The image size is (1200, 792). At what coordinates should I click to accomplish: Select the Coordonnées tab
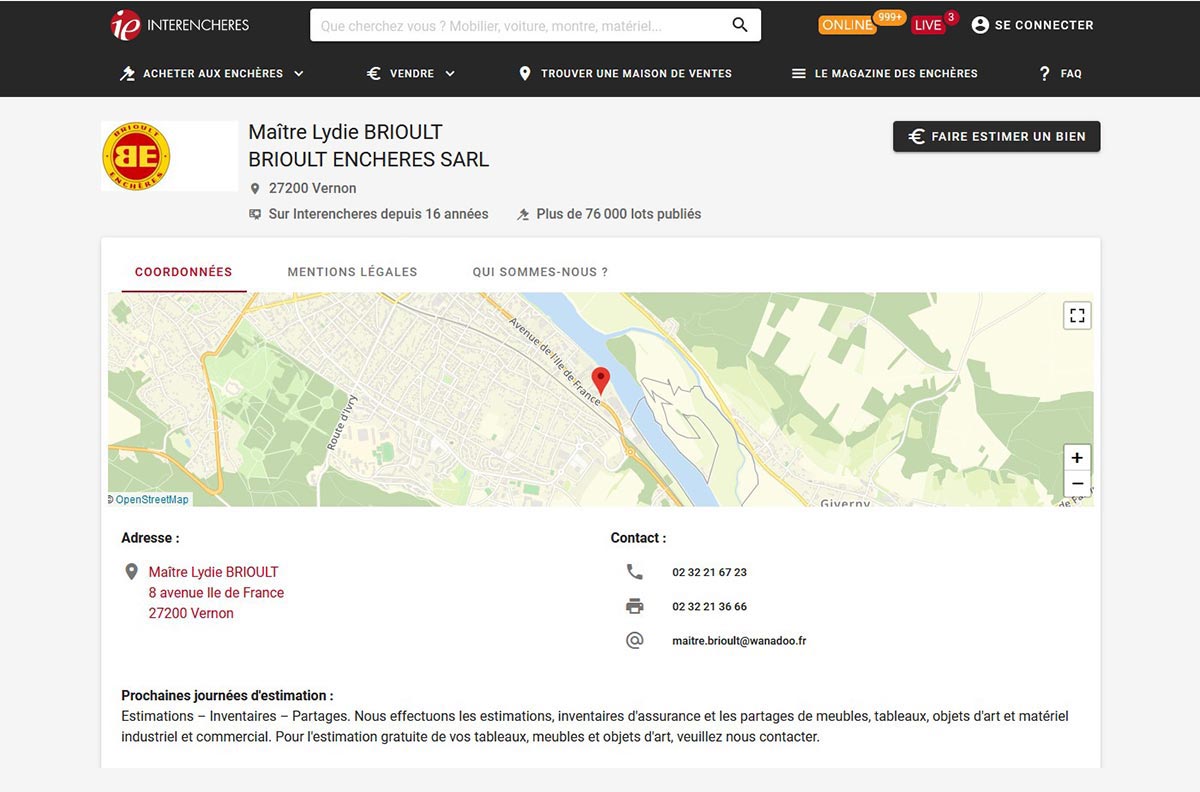[184, 272]
